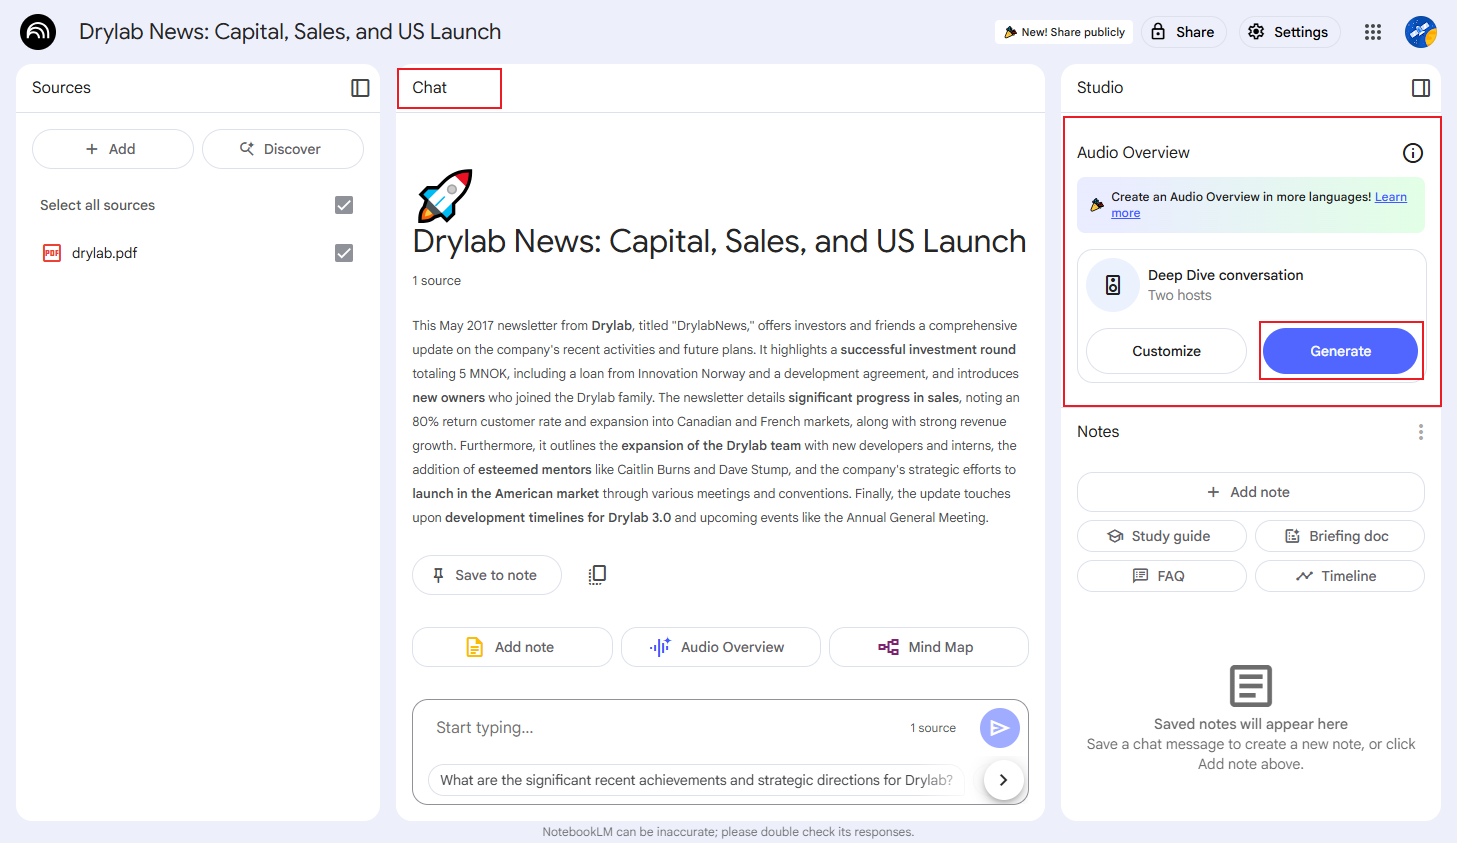Select suggested question about Drylab achievements
Image resolution: width=1457 pixels, height=843 pixels.
[696, 780]
